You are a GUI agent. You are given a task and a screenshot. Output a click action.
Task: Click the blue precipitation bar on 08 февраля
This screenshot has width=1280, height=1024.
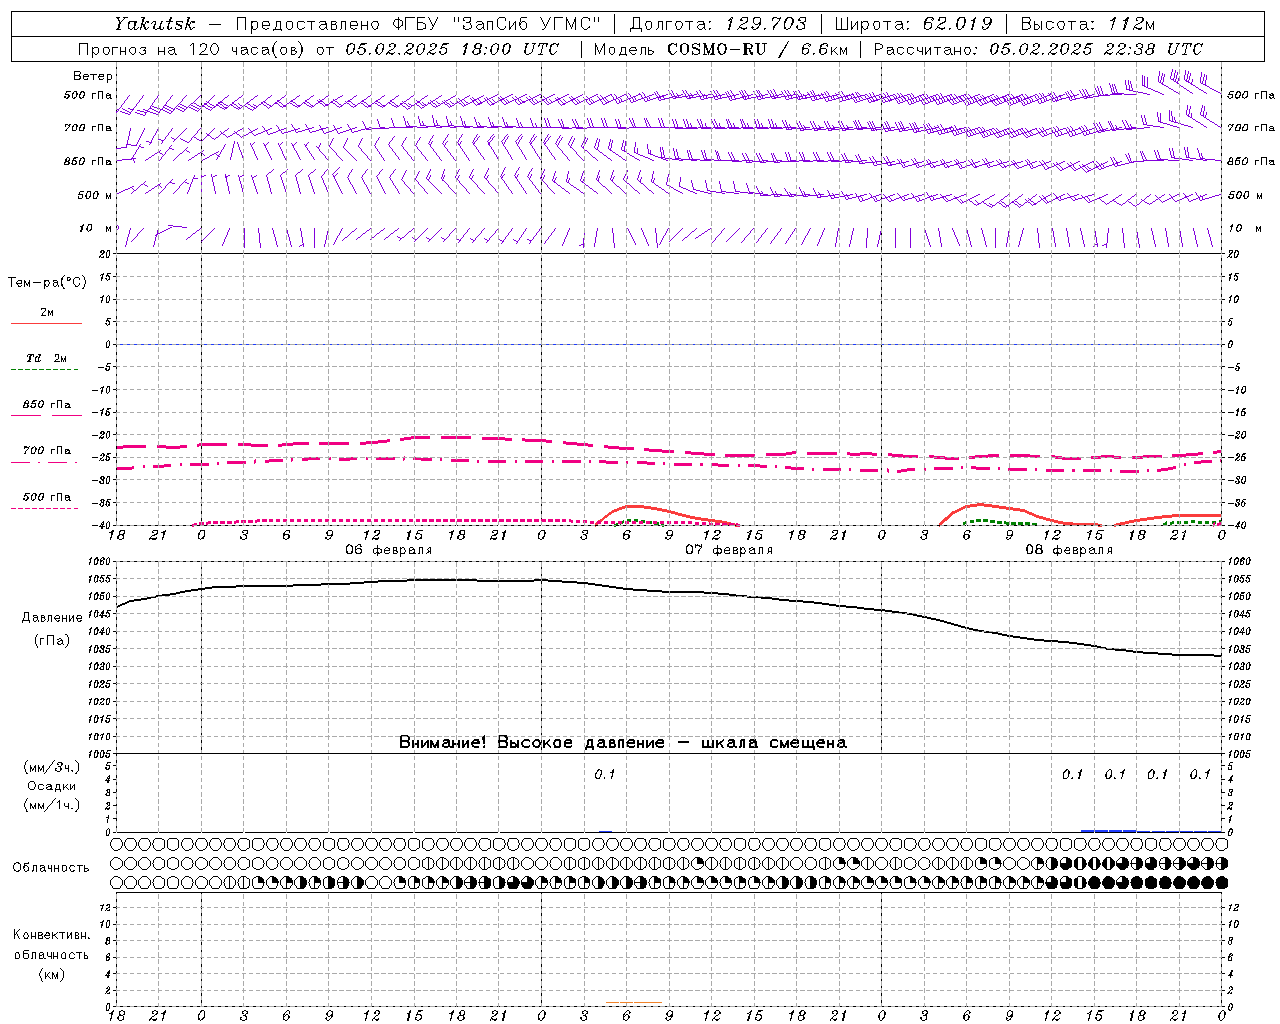click(x=1109, y=830)
